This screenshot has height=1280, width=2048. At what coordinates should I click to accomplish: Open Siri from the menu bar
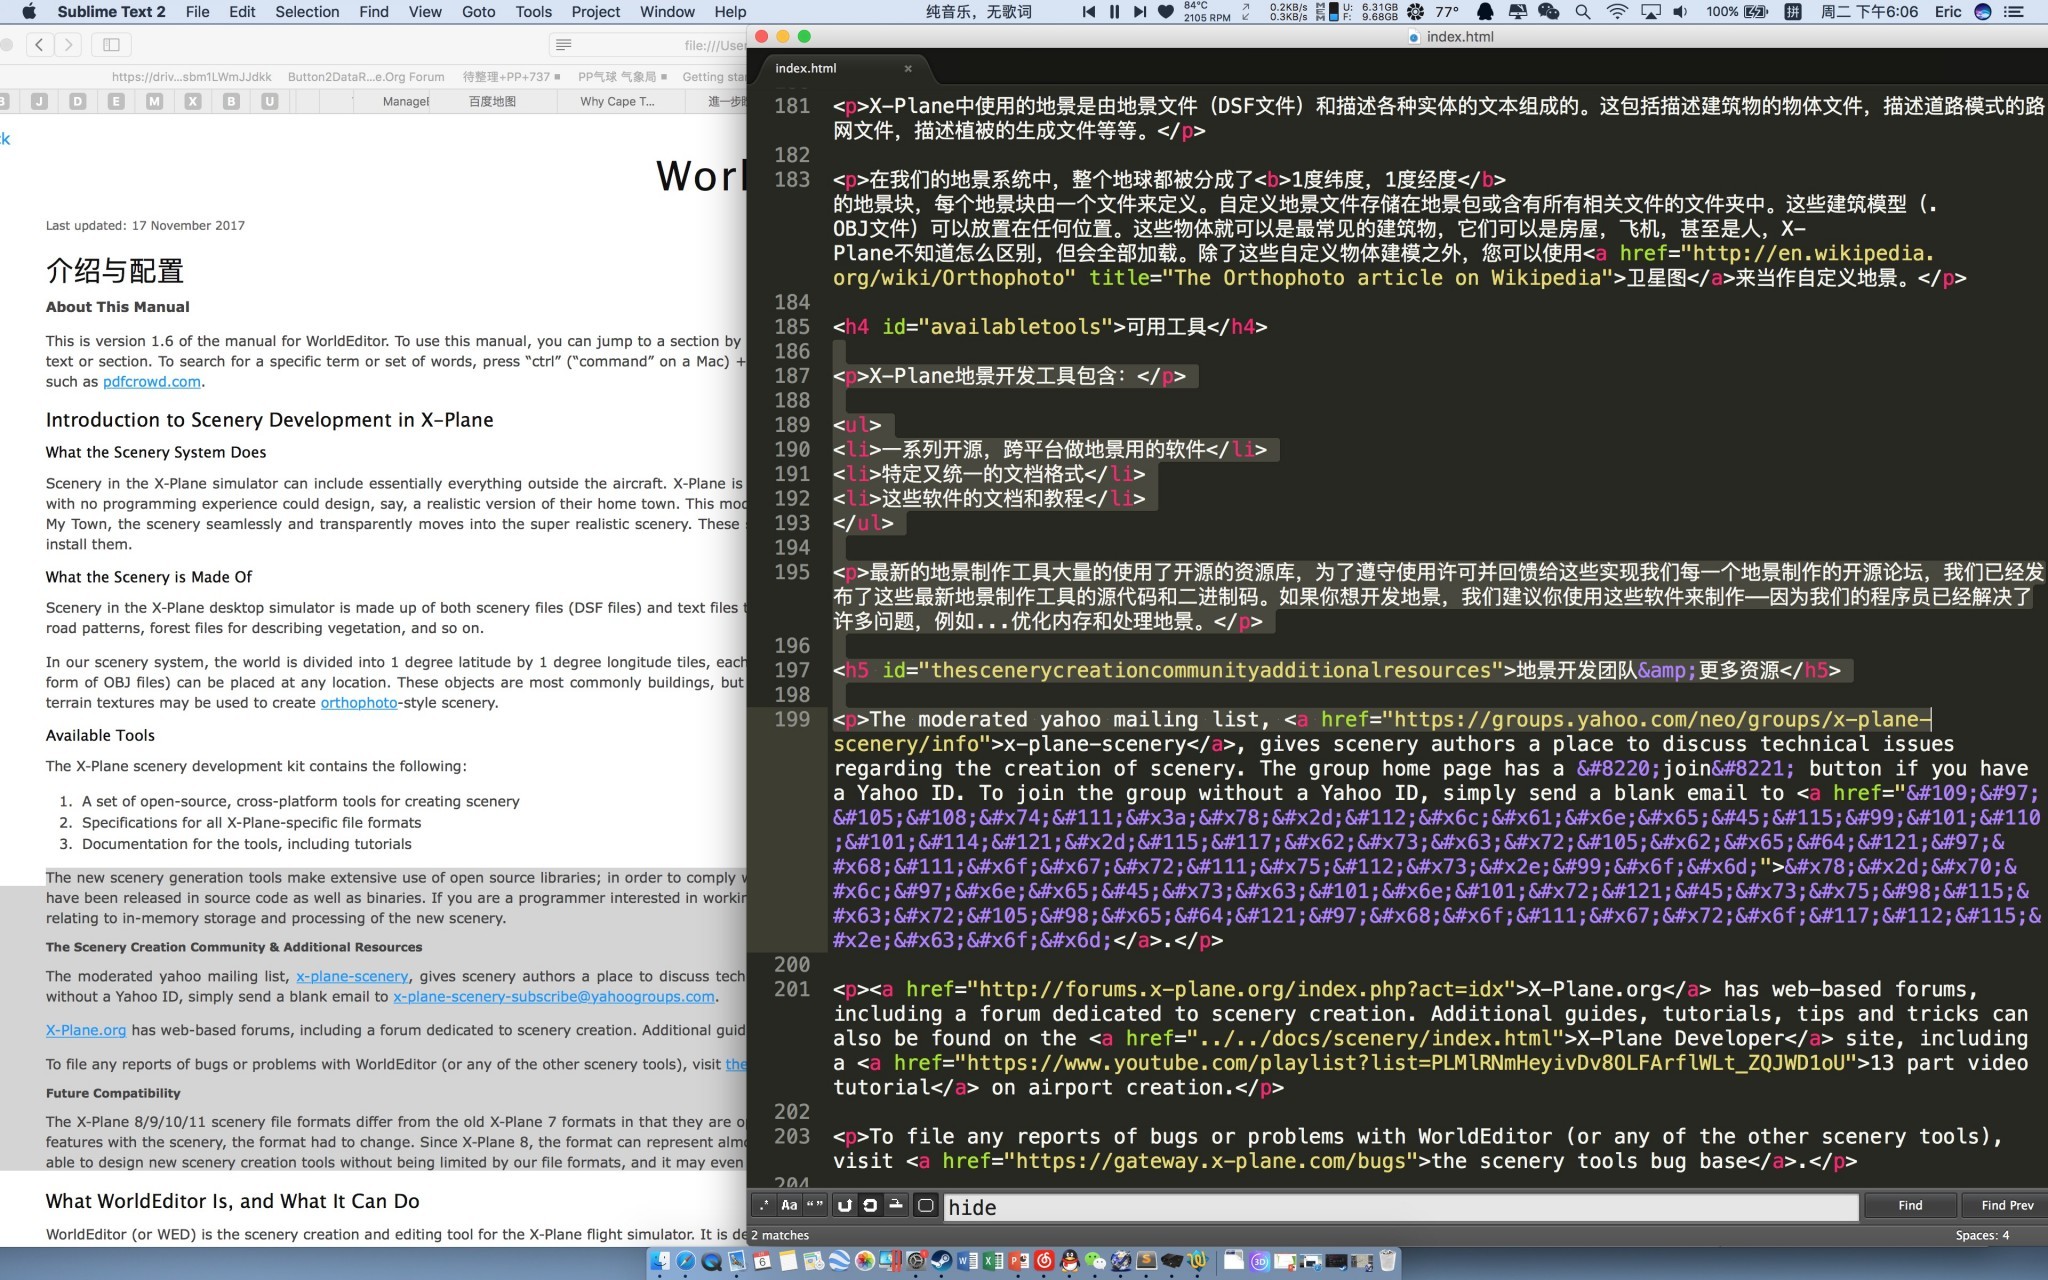pos(1983,12)
